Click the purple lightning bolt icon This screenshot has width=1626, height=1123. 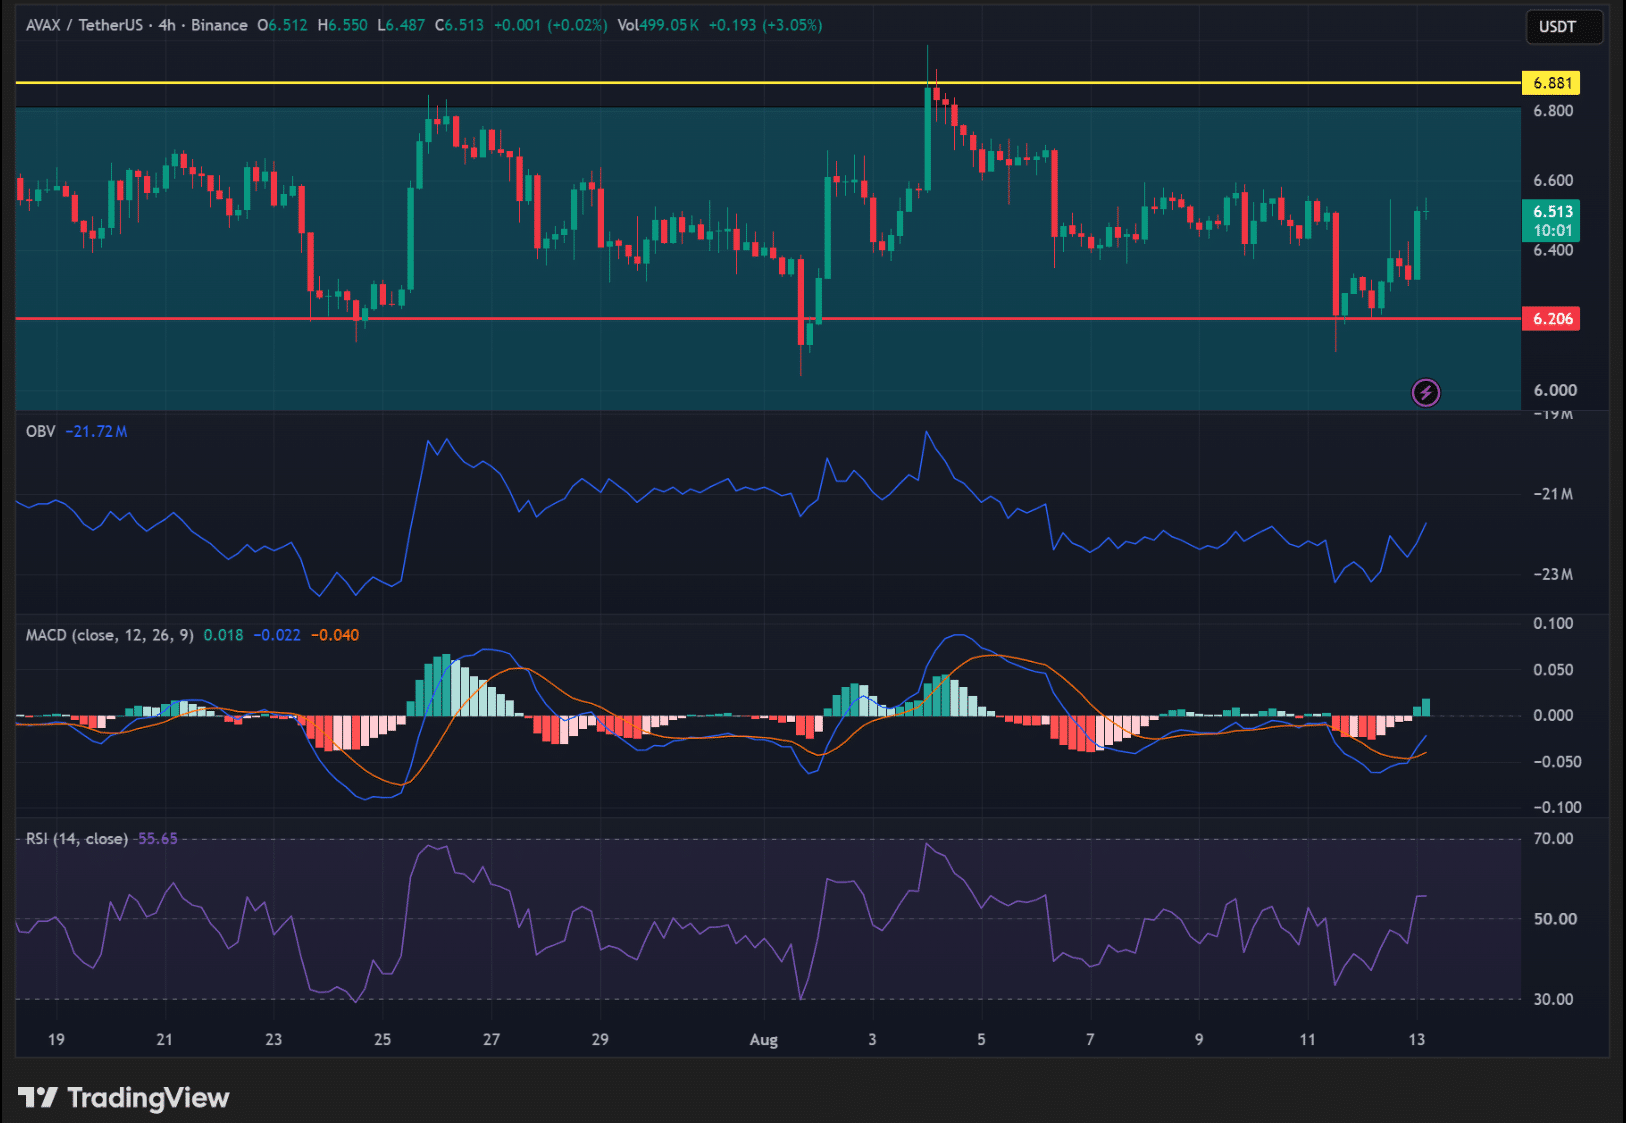[x=1426, y=393]
